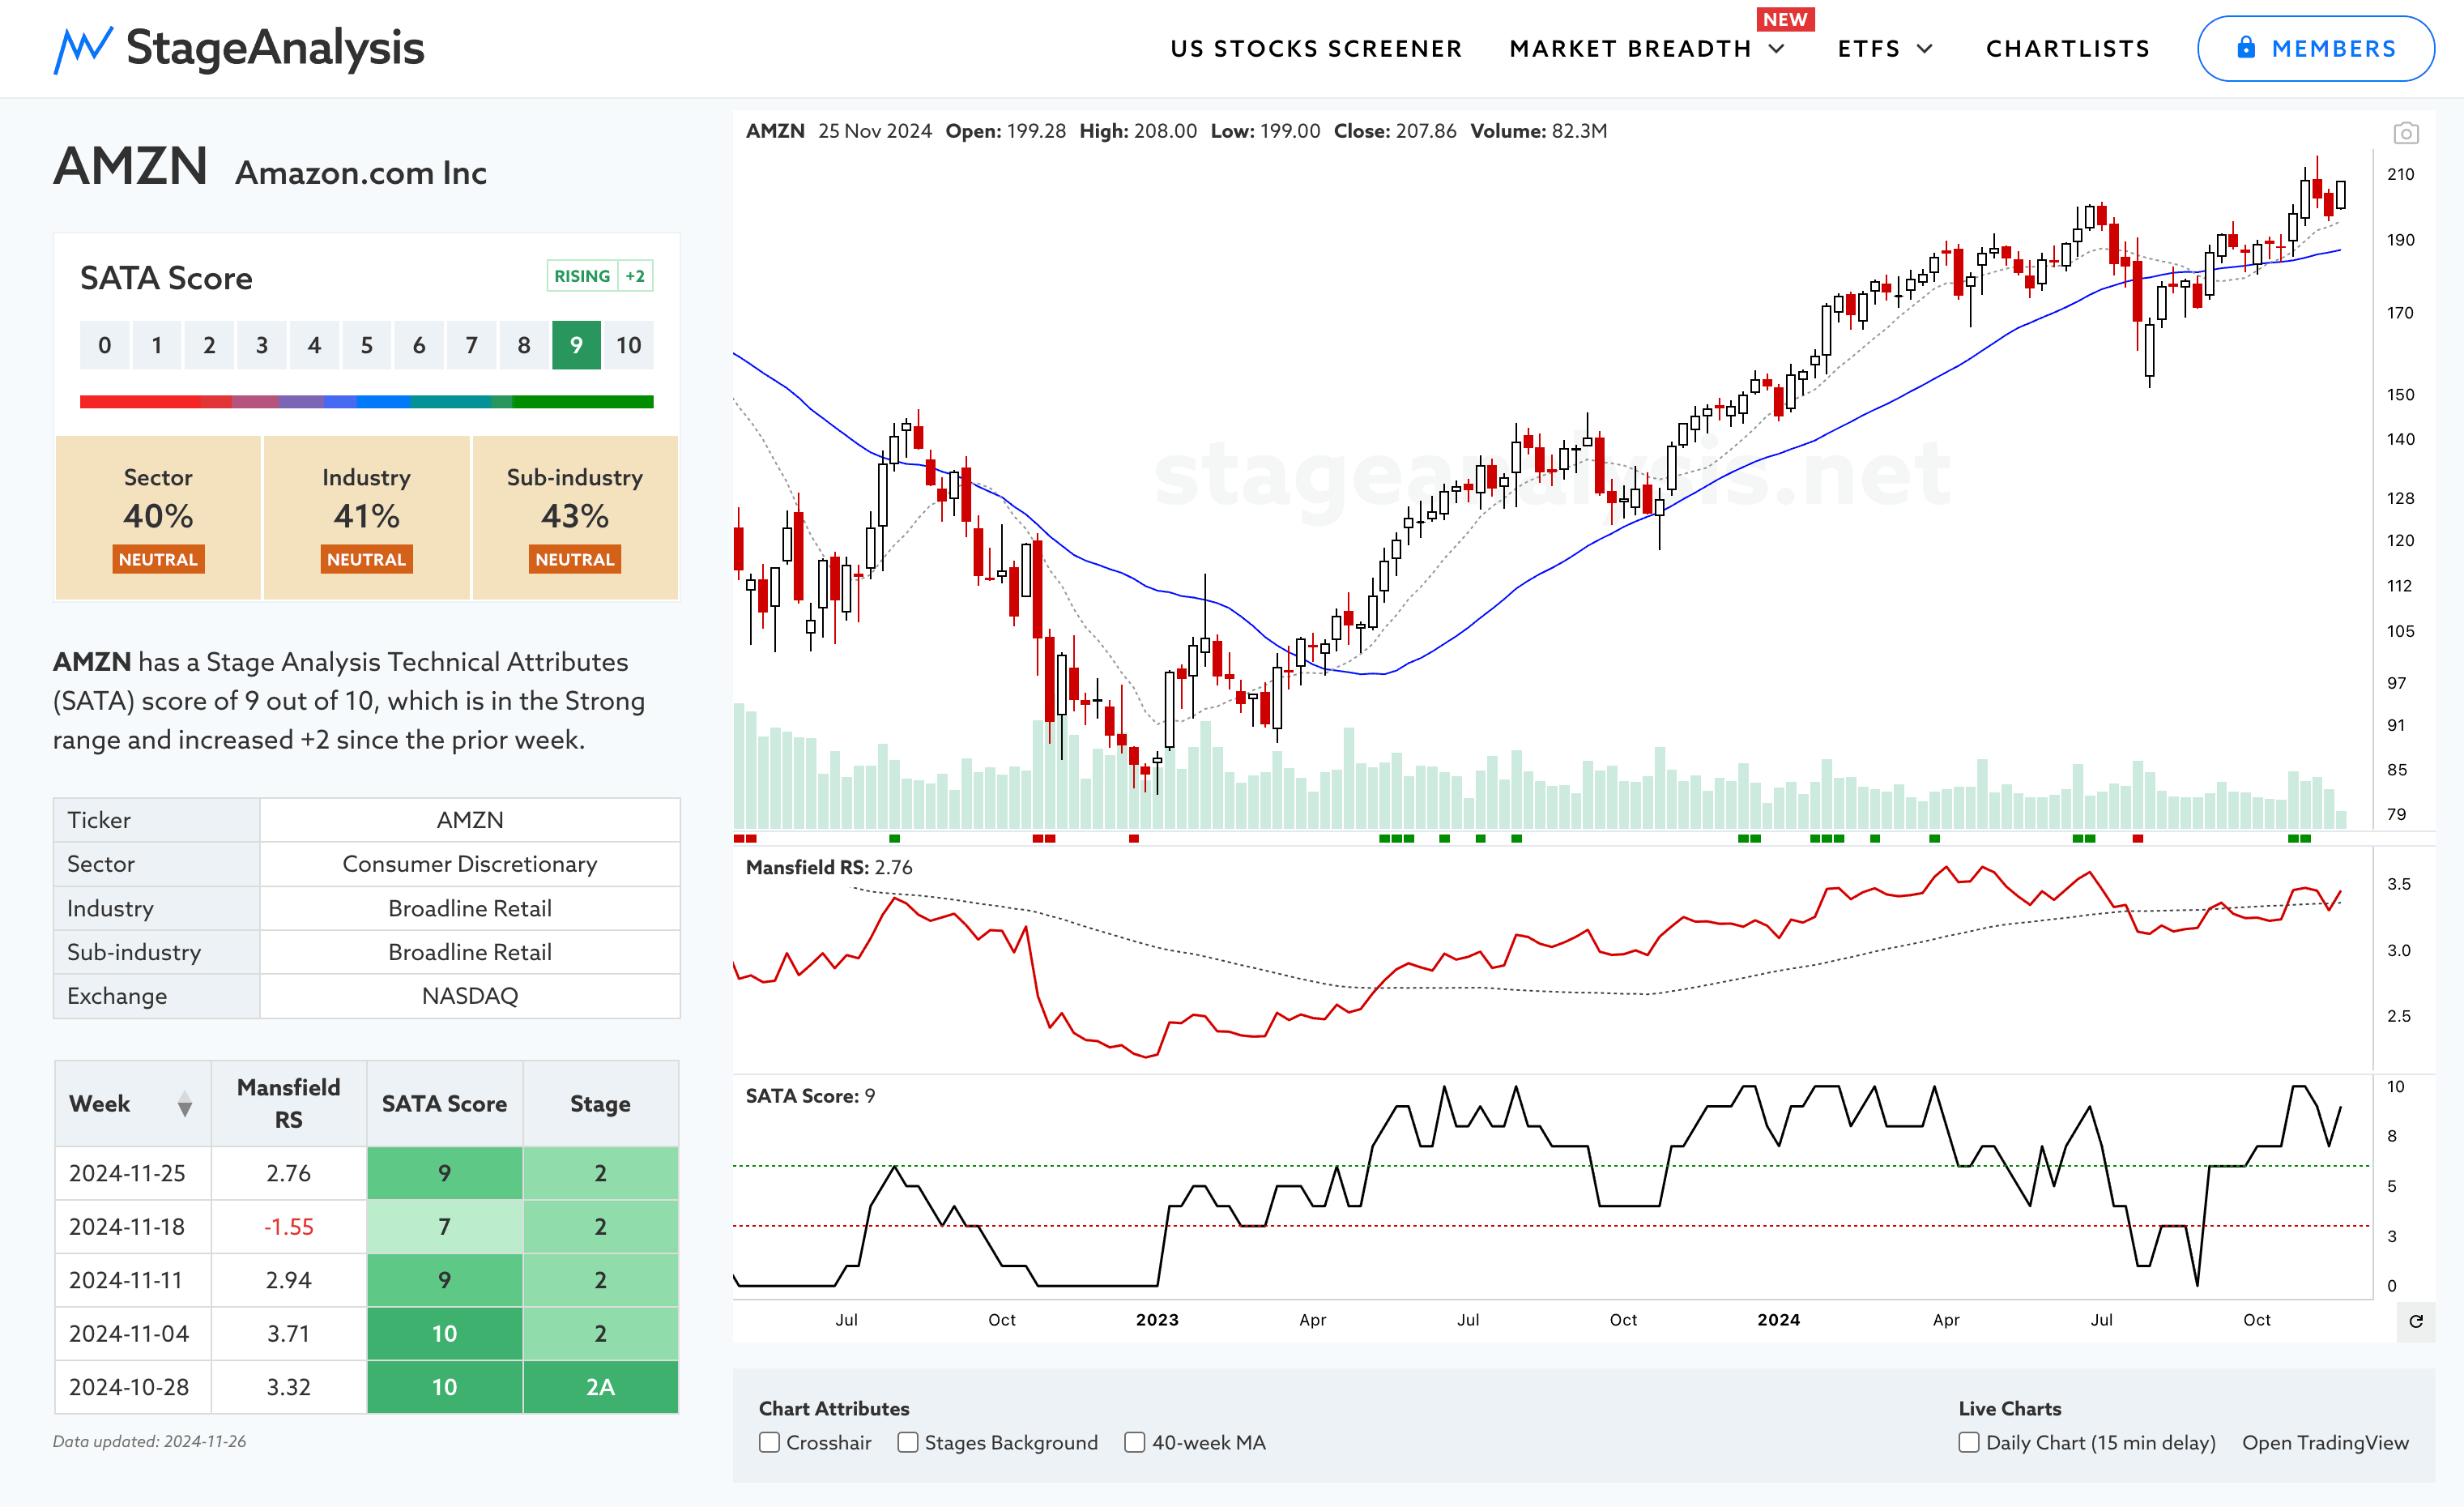Click the 2024 label on time axis

(1779, 1320)
